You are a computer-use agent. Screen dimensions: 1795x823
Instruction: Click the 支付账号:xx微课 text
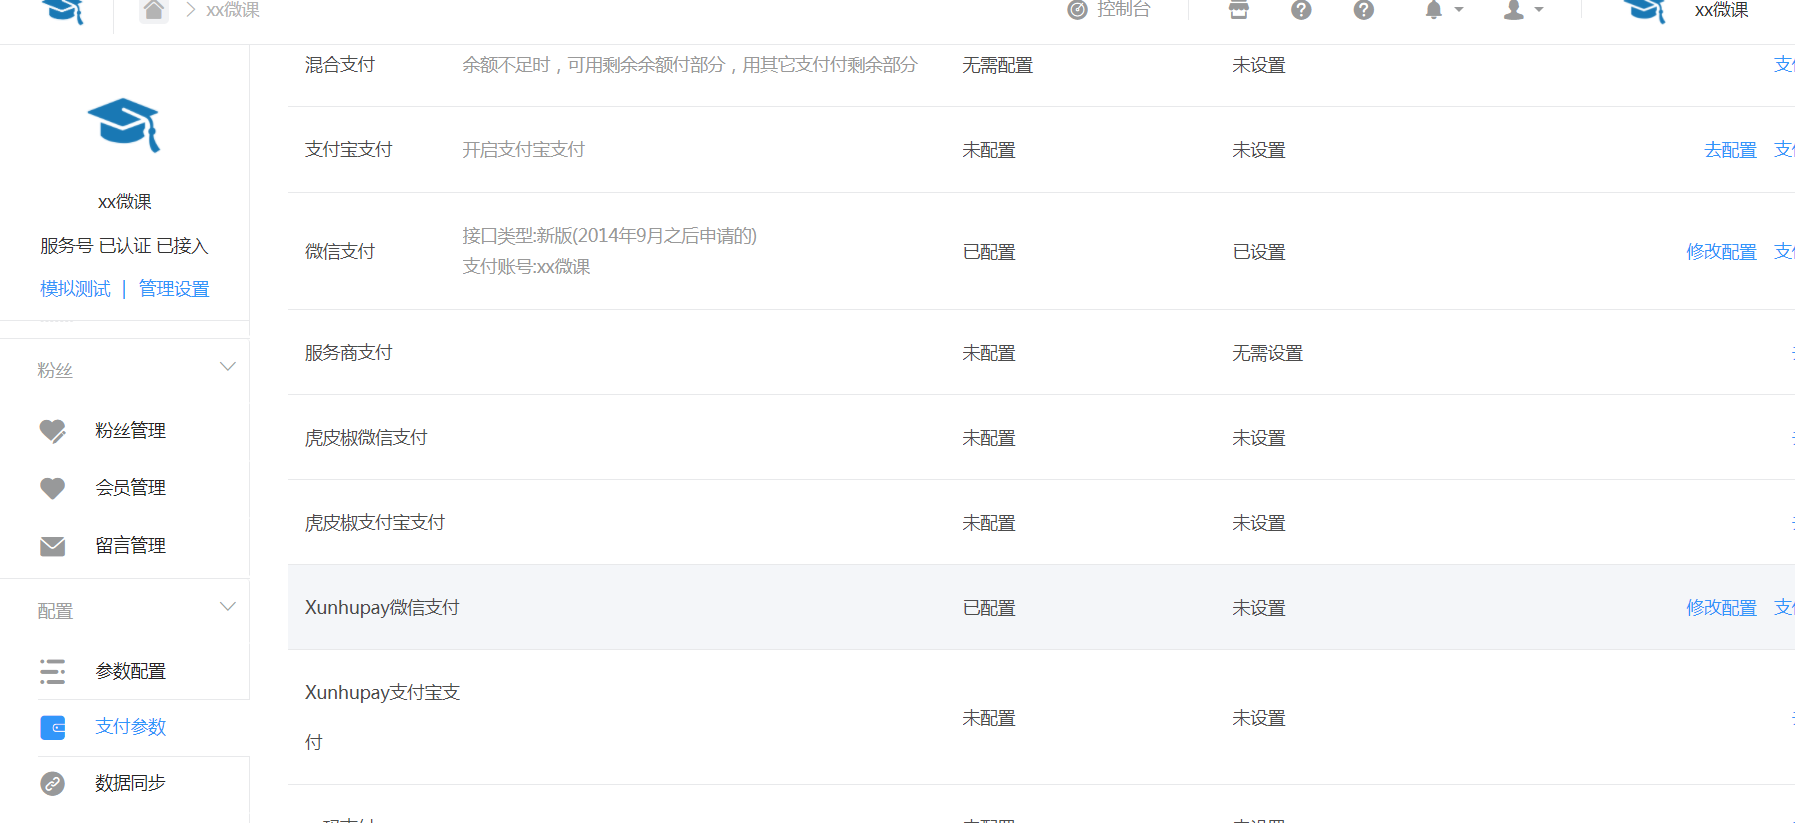[x=526, y=267]
